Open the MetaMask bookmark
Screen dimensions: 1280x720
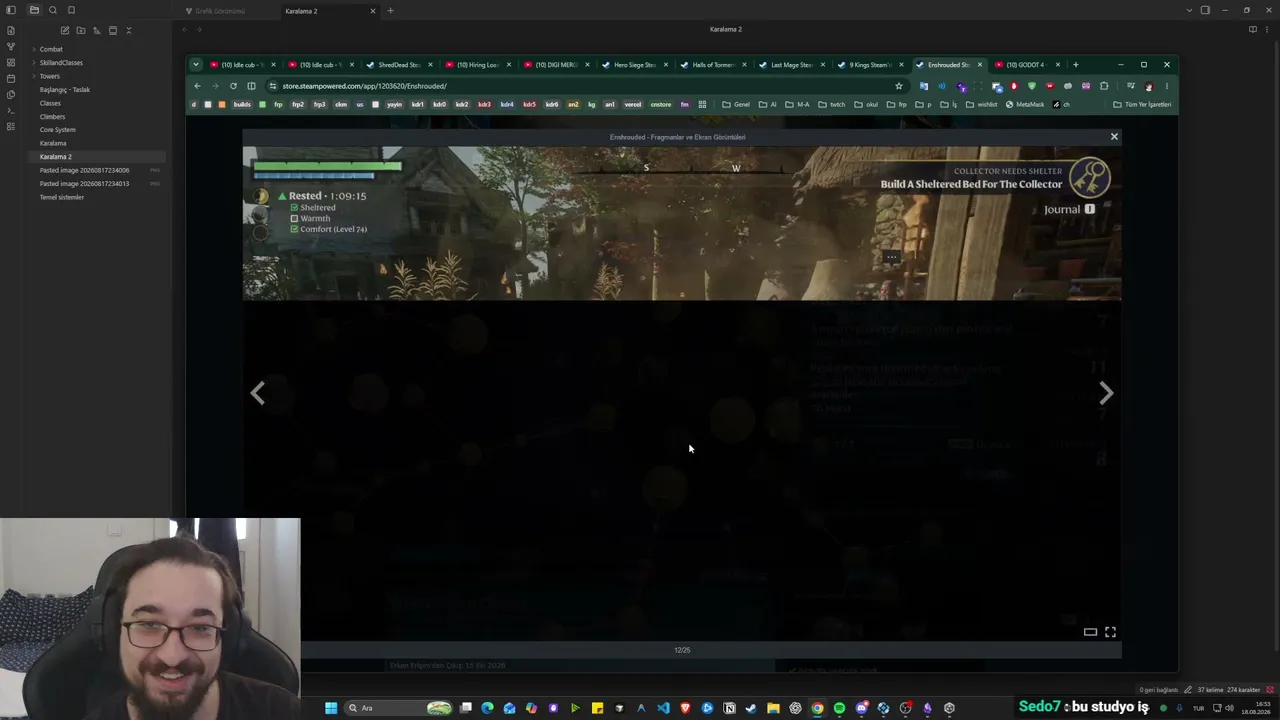[1025, 104]
